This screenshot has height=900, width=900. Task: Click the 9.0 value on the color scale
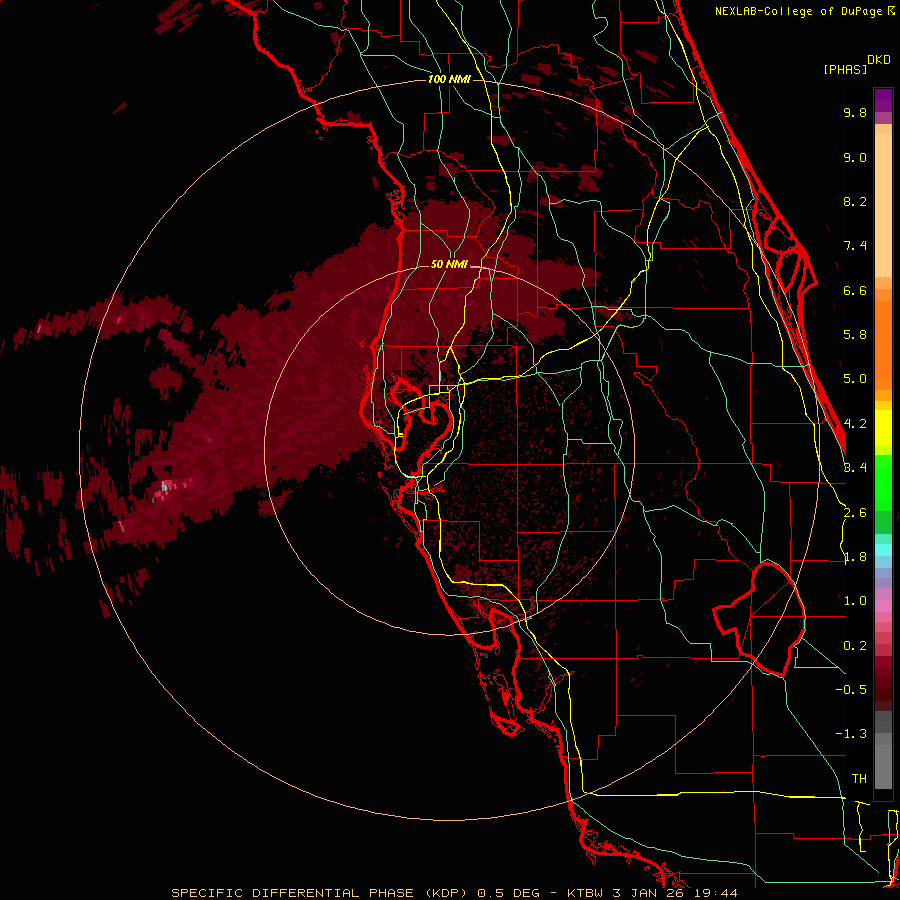click(x=855, y=157)
